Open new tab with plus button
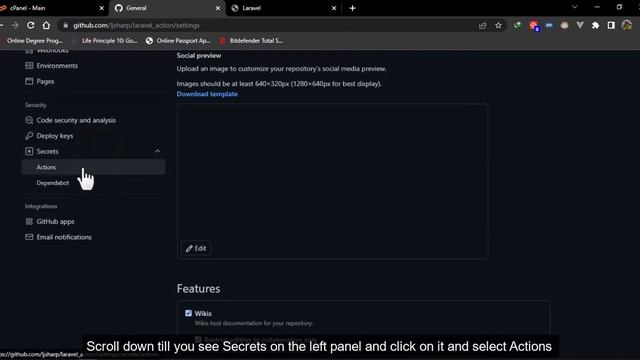This screenshot has width=640, height=360. pos(353,8)
